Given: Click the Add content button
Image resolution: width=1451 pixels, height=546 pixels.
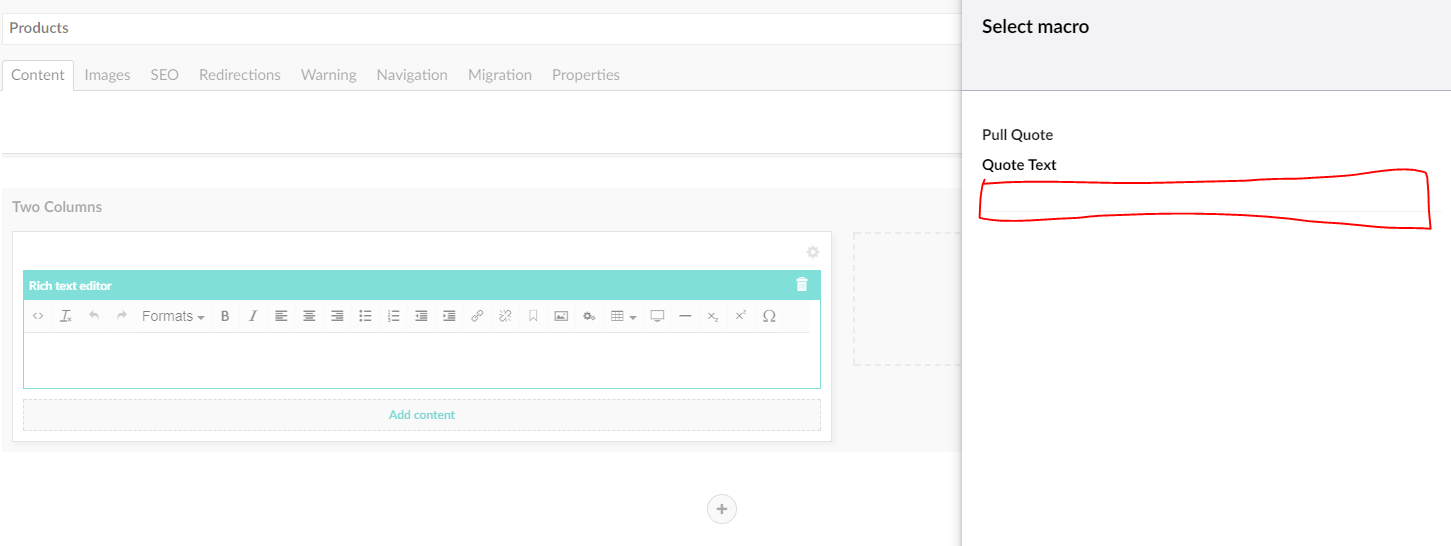Looking at the screenshot, I should click(x=421, y=415).
